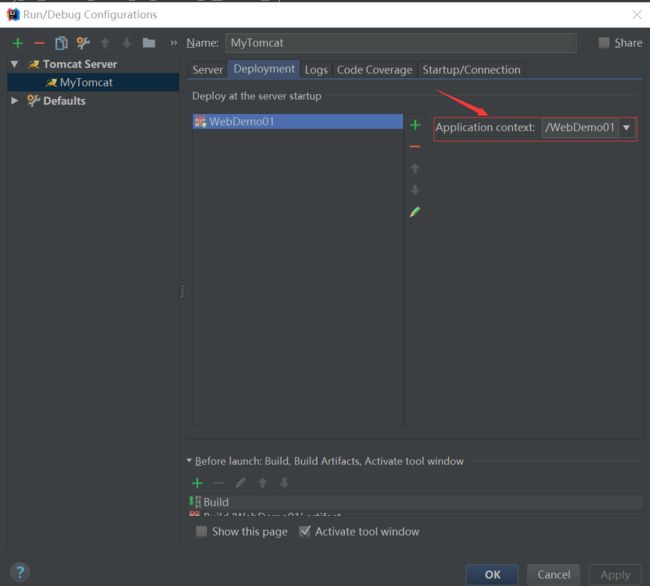Move before launch task up
The width and height of the screenshot is (650, 586).
tap(262, 483)
